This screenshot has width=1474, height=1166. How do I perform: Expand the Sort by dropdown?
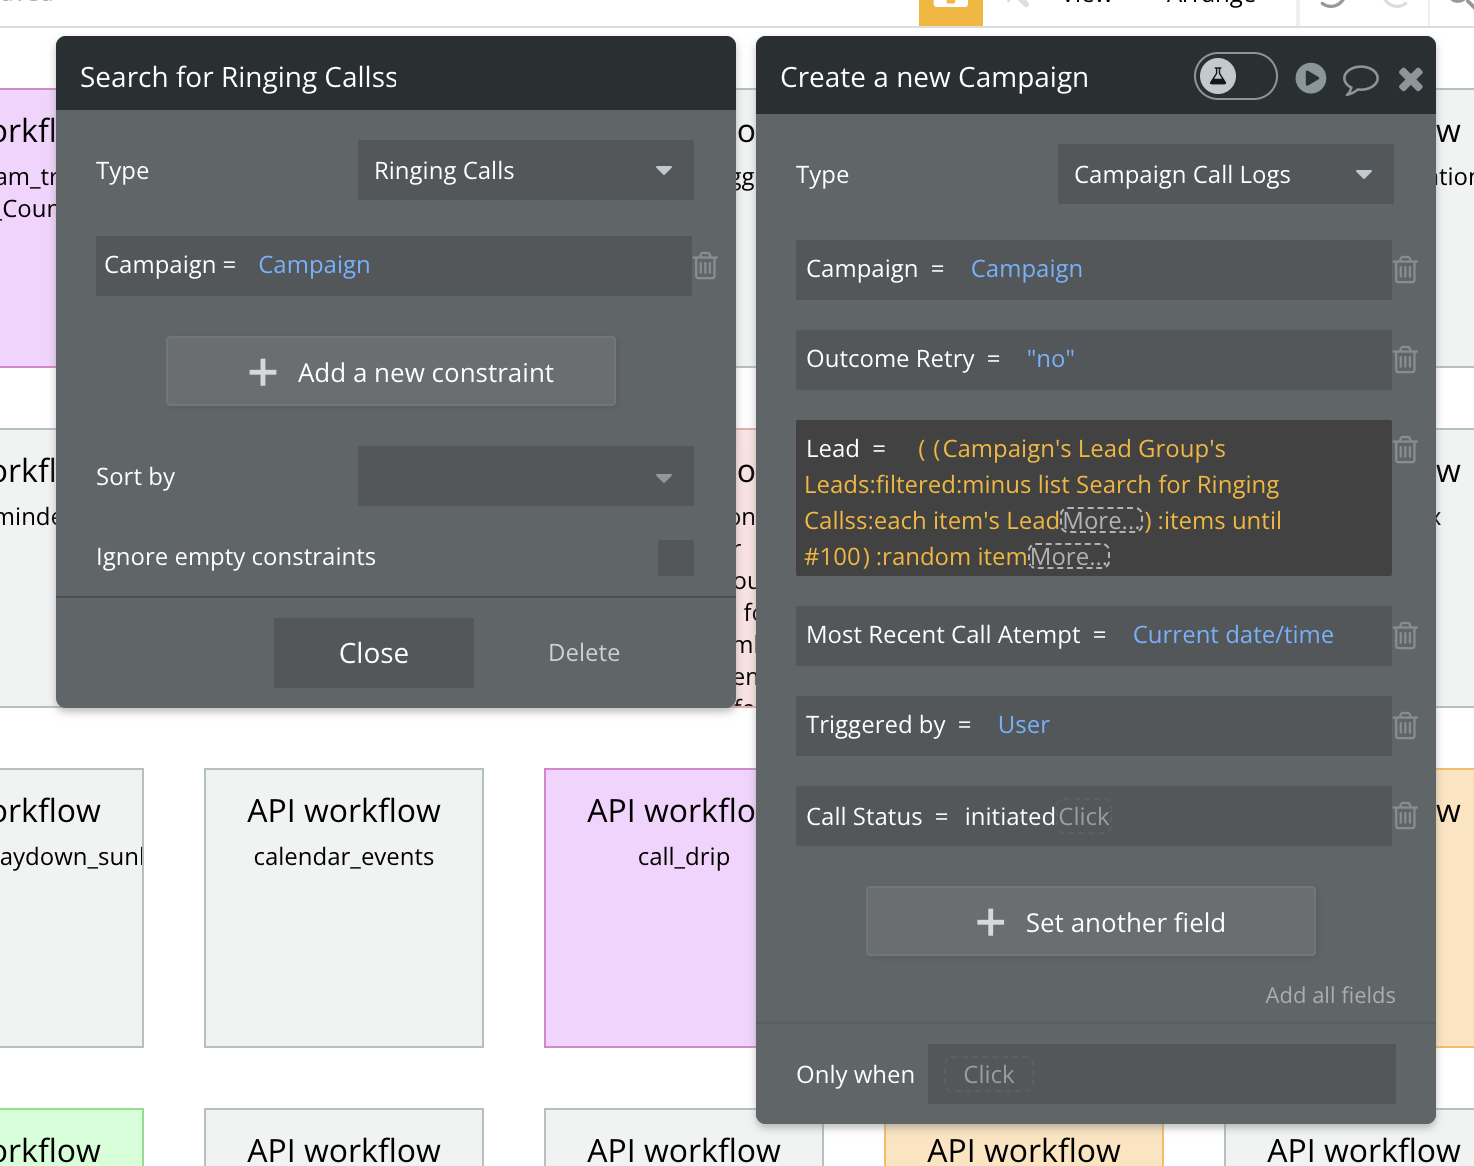pos(526,476)
